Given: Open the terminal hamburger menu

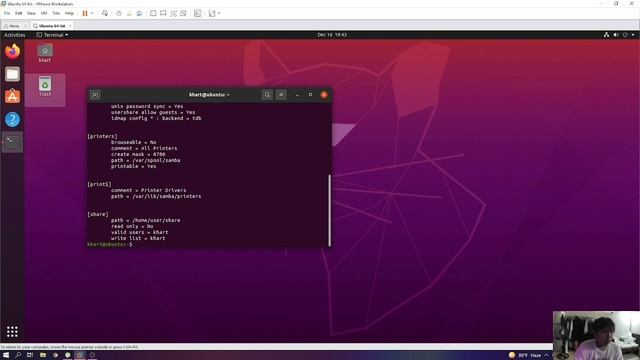Looking at the screenshot, I should (x=281, y=95).
